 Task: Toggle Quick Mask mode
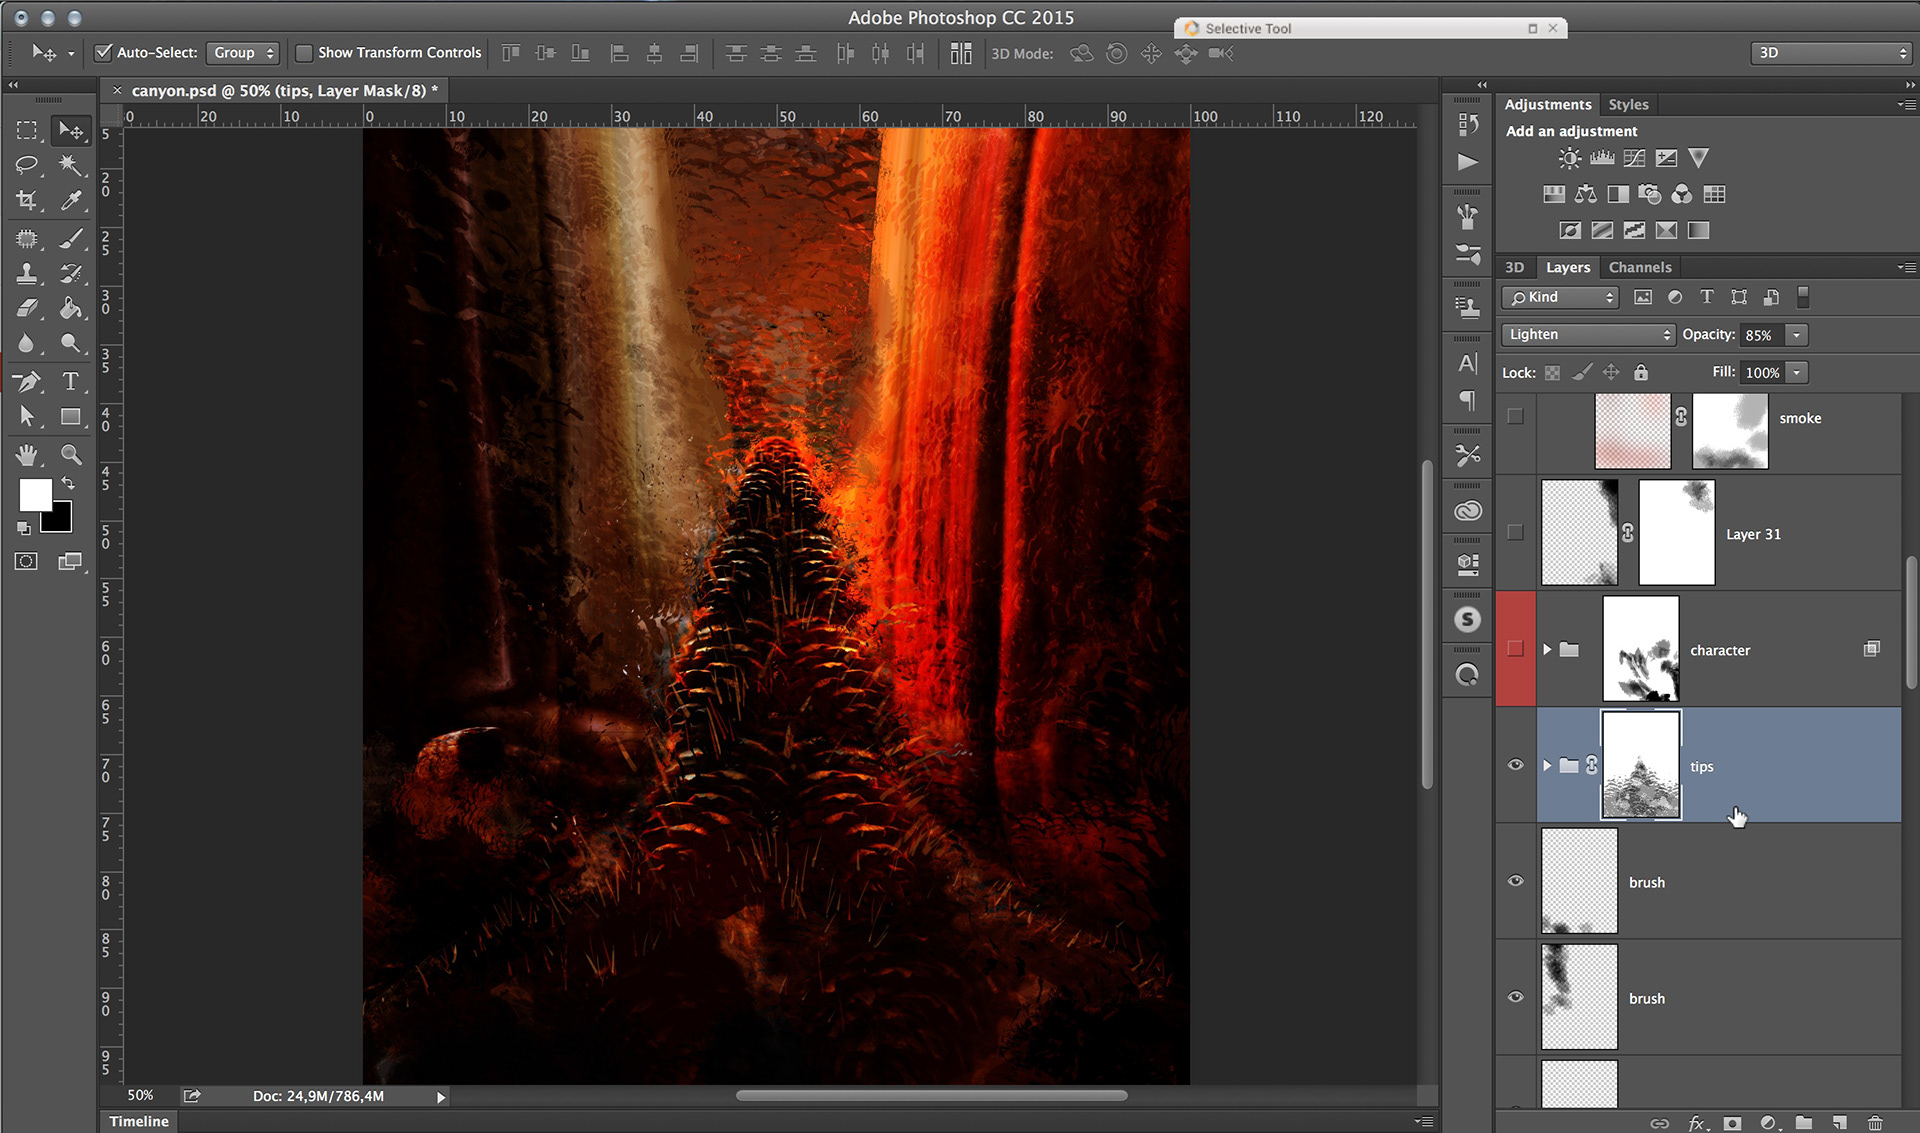pyautogui.click(x=27, y=561)
